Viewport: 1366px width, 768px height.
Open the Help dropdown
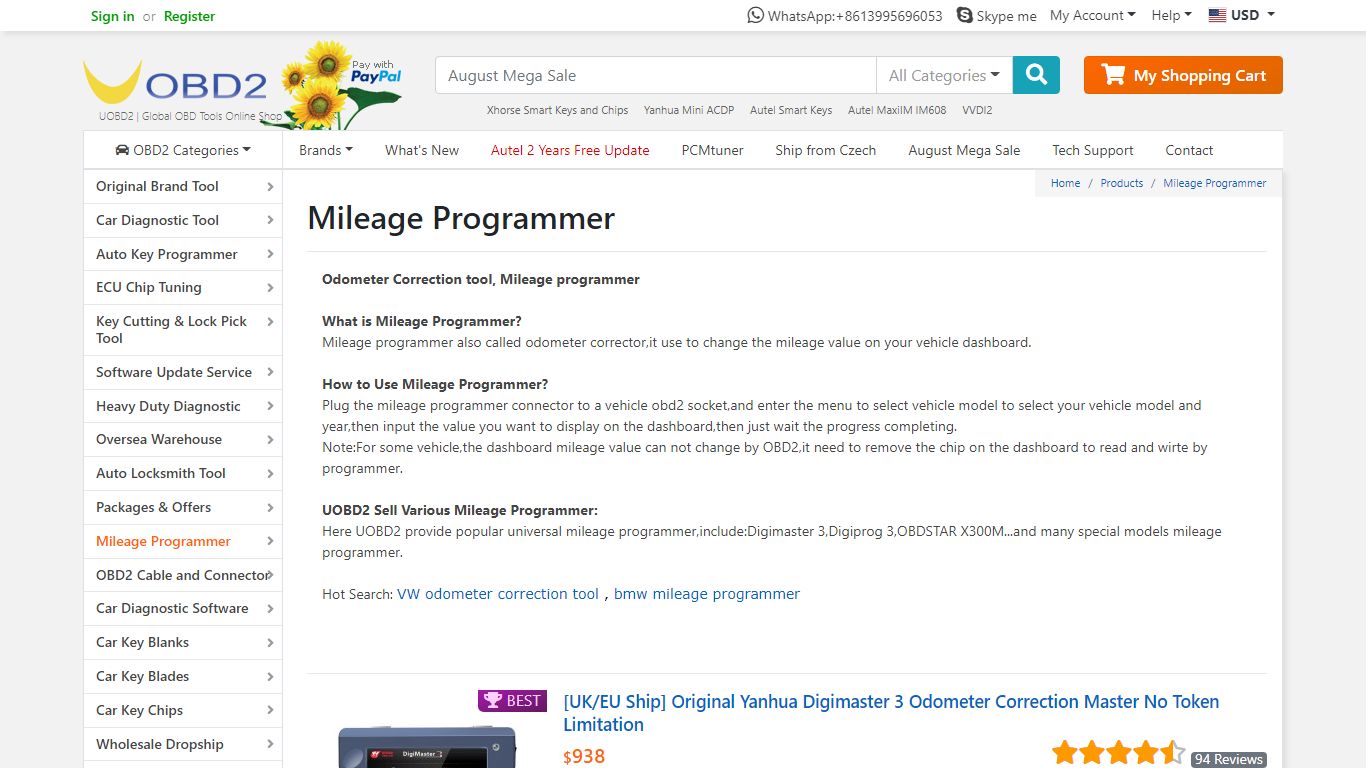[1171, 15]
